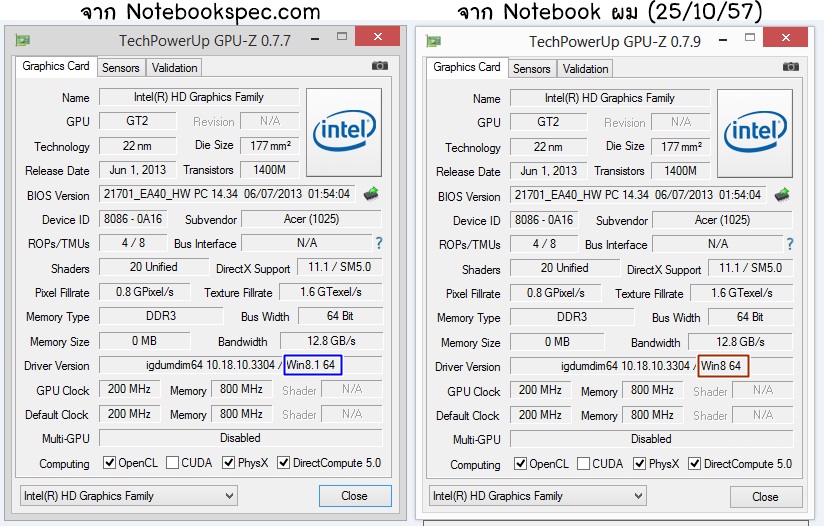Viewport: 824px width, 526px height.
Task: Click Memory Type DDR3 field in GPU-Z 0.7.7
Action: pyautogui.click(x=161, y=316)
